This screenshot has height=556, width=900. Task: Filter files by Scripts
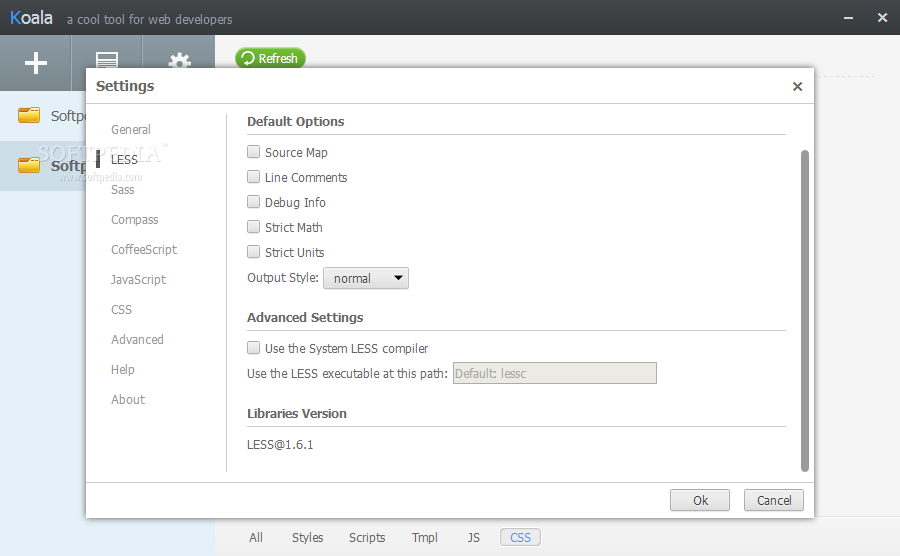pos(367,538)
